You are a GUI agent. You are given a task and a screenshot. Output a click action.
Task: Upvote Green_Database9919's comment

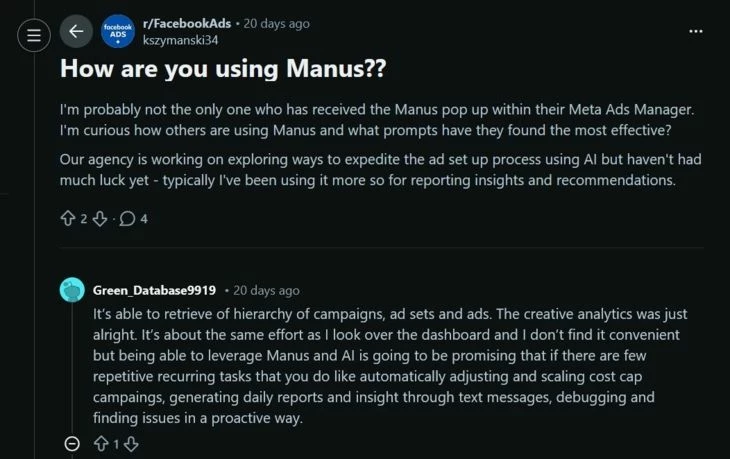point(100,444)
